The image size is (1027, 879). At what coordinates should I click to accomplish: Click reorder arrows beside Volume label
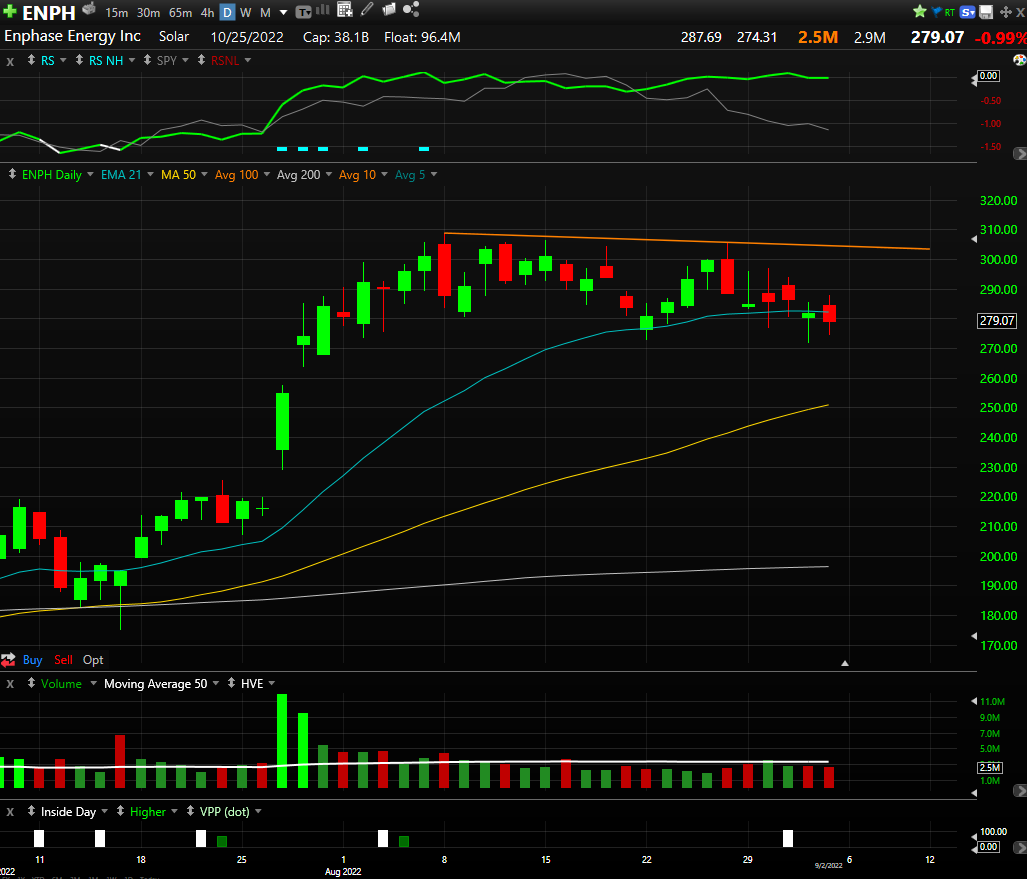pyautogui.click(x=31, y=683)
